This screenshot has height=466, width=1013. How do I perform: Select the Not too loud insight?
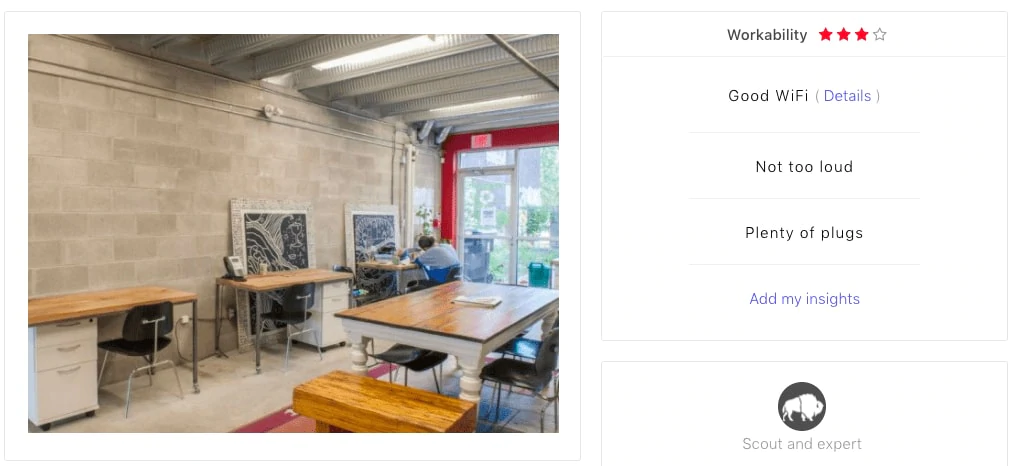click(x=804, y=167)
